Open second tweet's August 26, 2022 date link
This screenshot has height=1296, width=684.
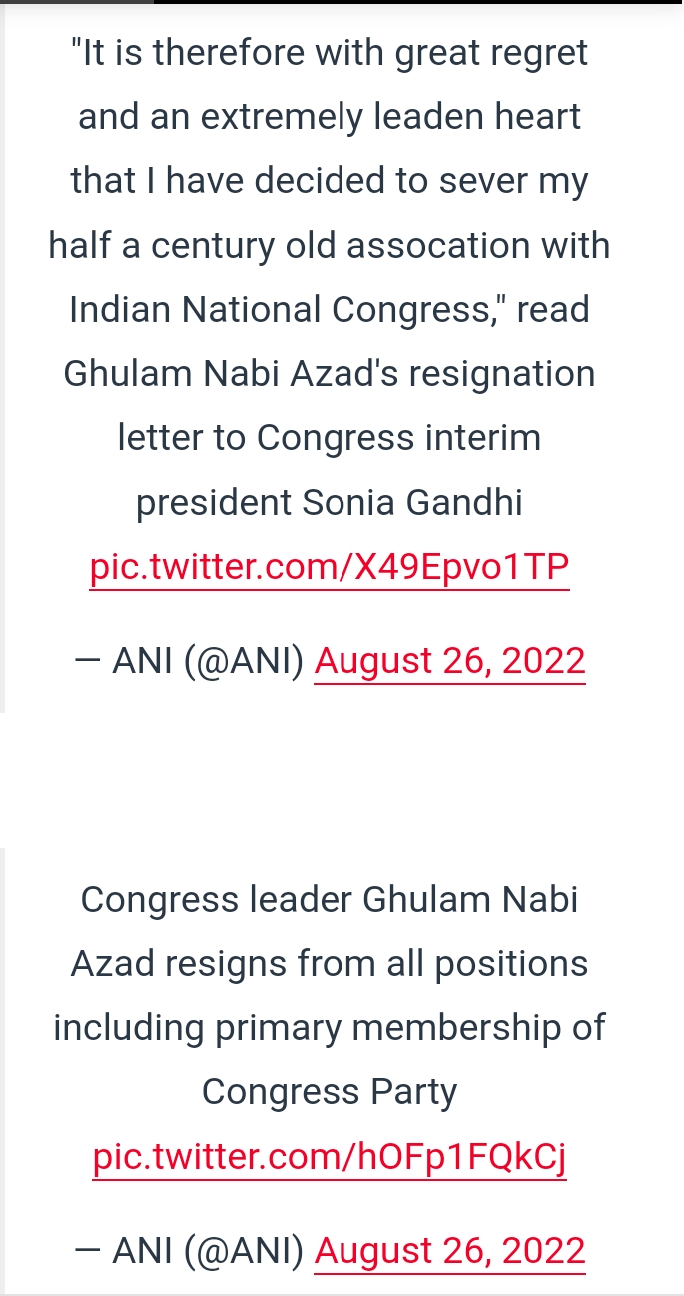[x=450, y=1250]
